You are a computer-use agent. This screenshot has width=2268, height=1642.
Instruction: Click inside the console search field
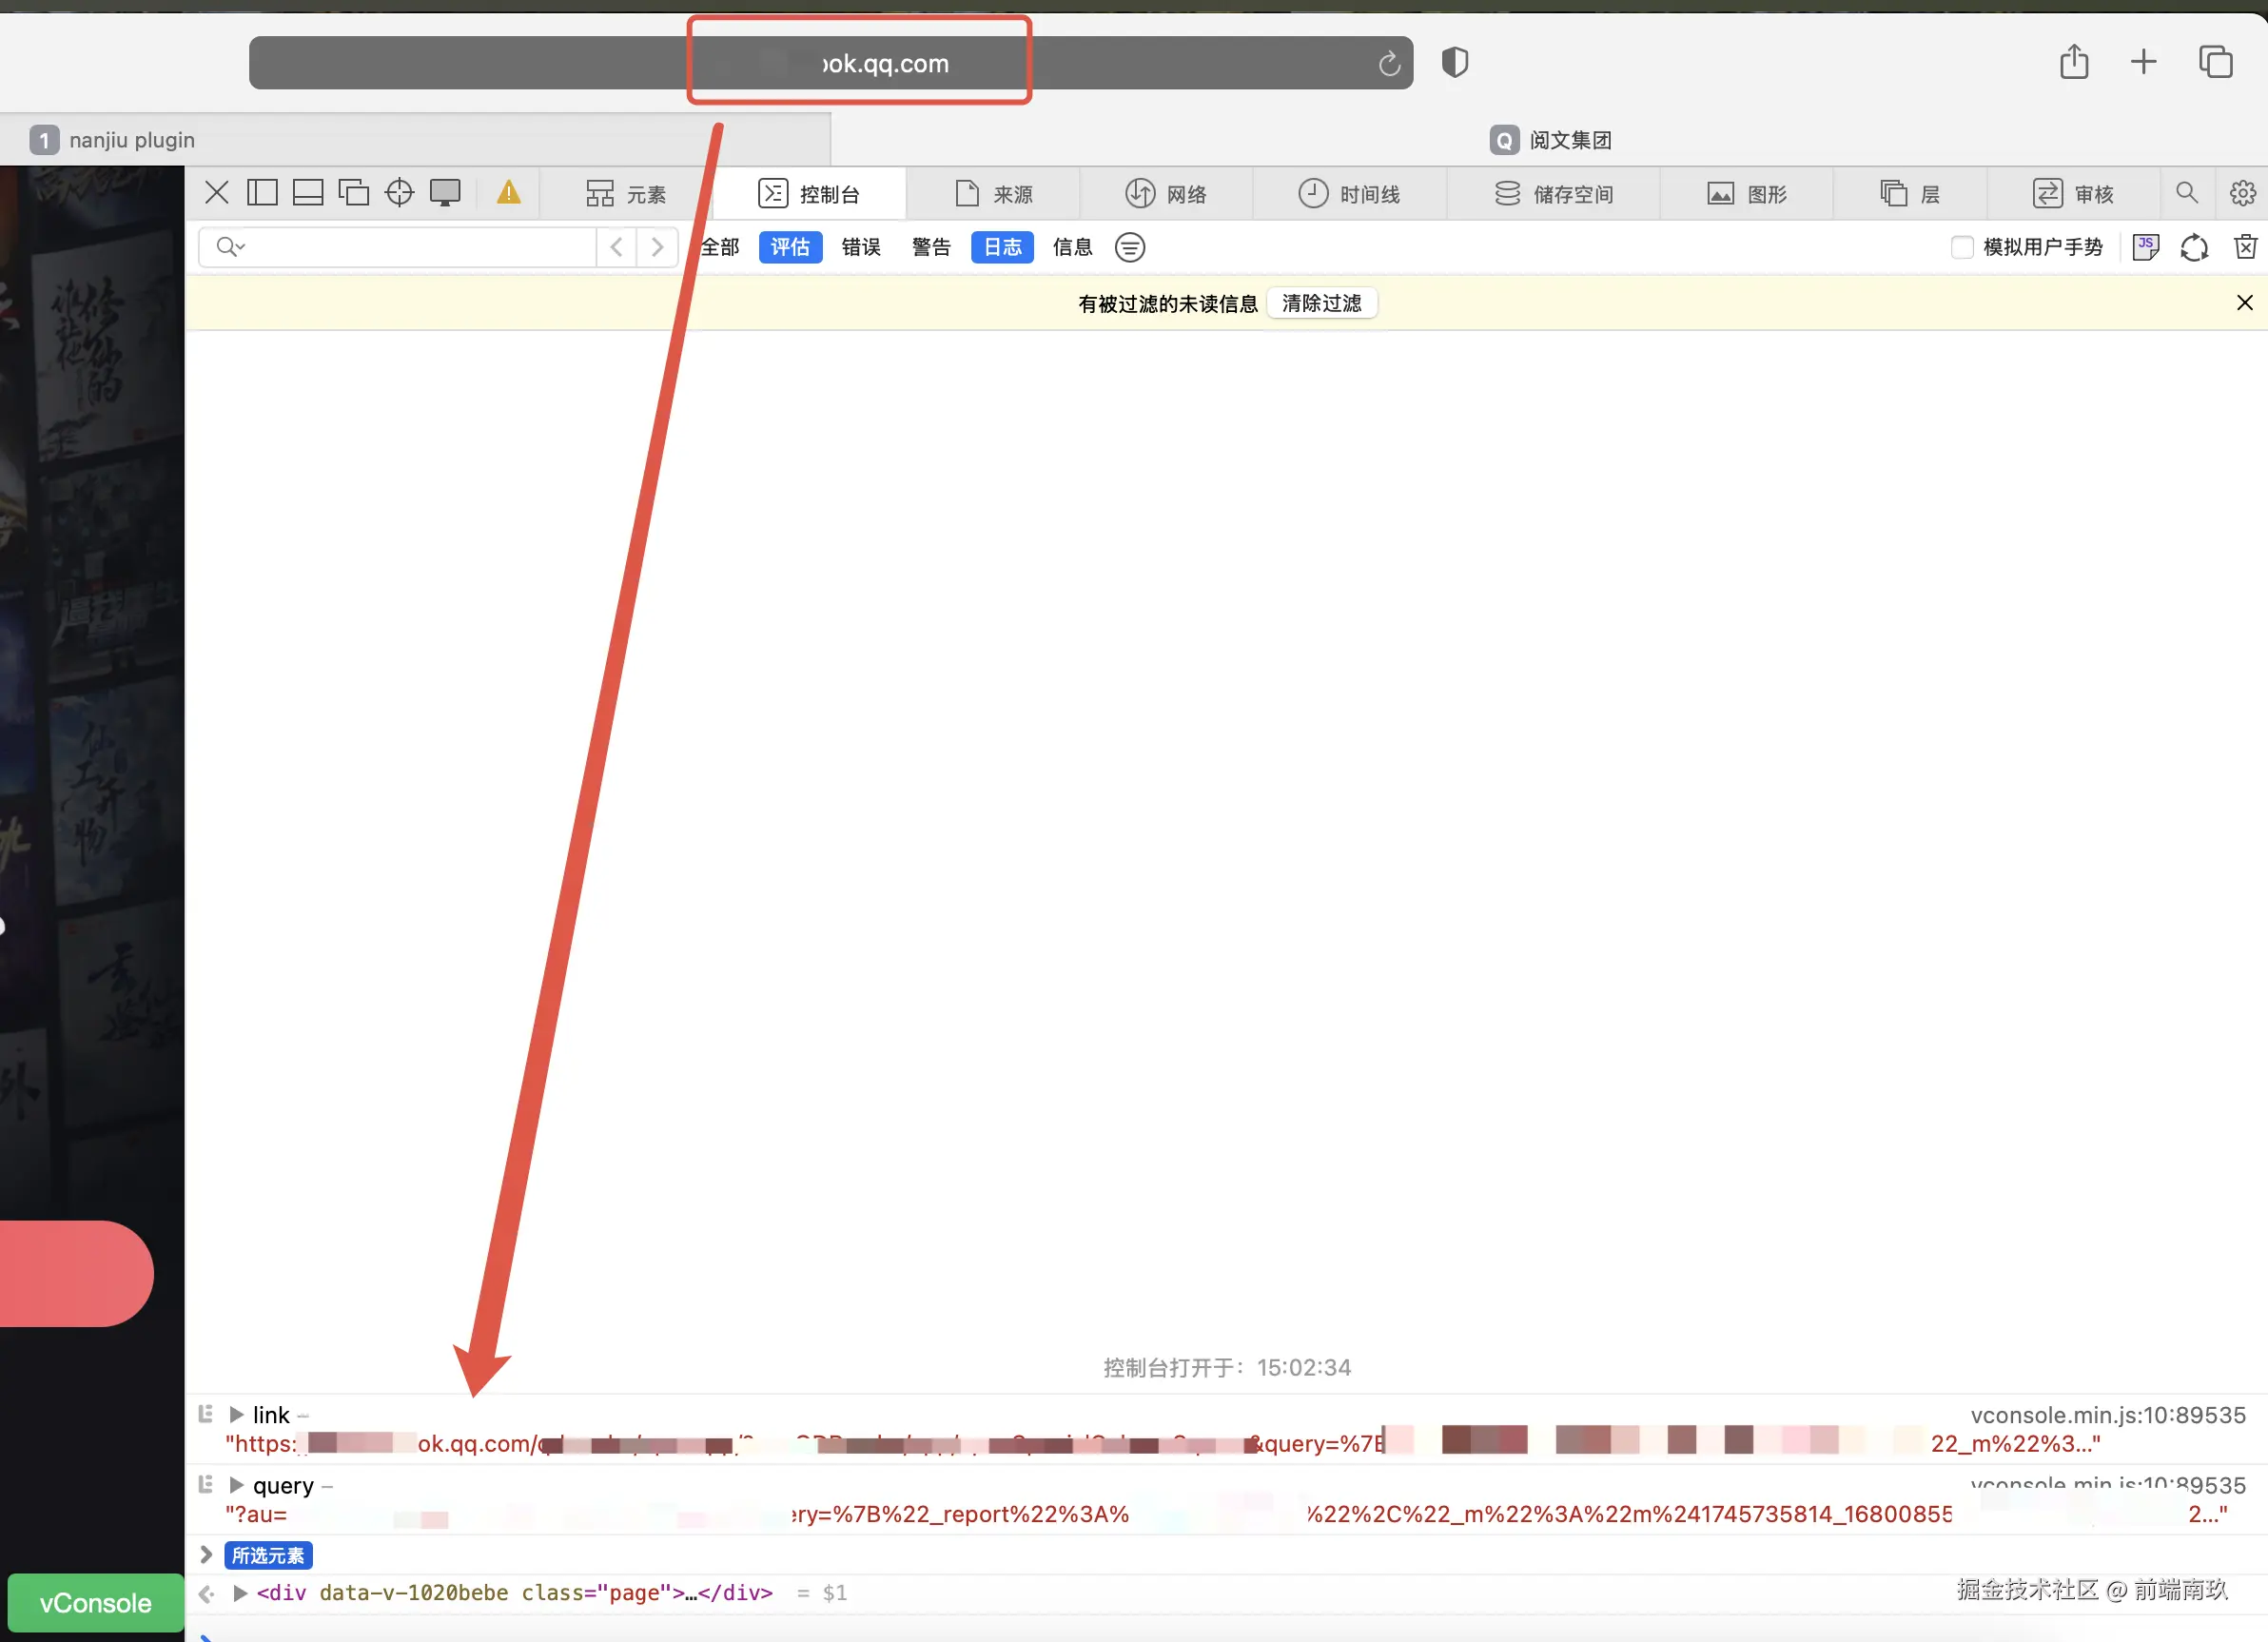point(400,247)
